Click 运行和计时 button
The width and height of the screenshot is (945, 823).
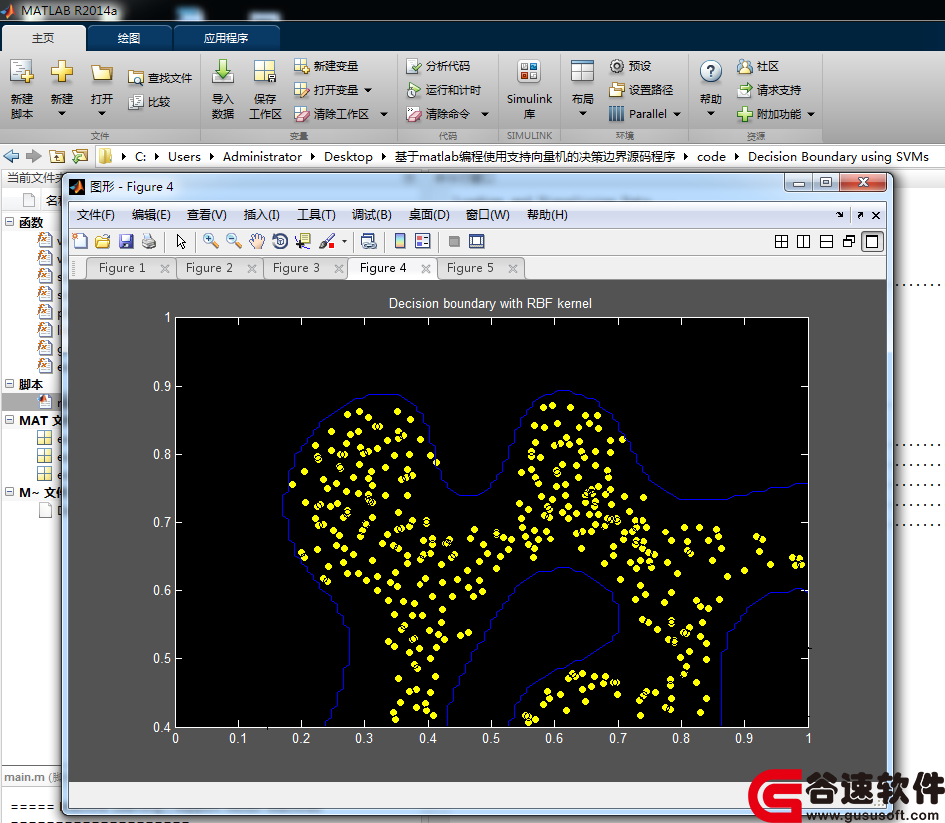[x=444, y=90]
